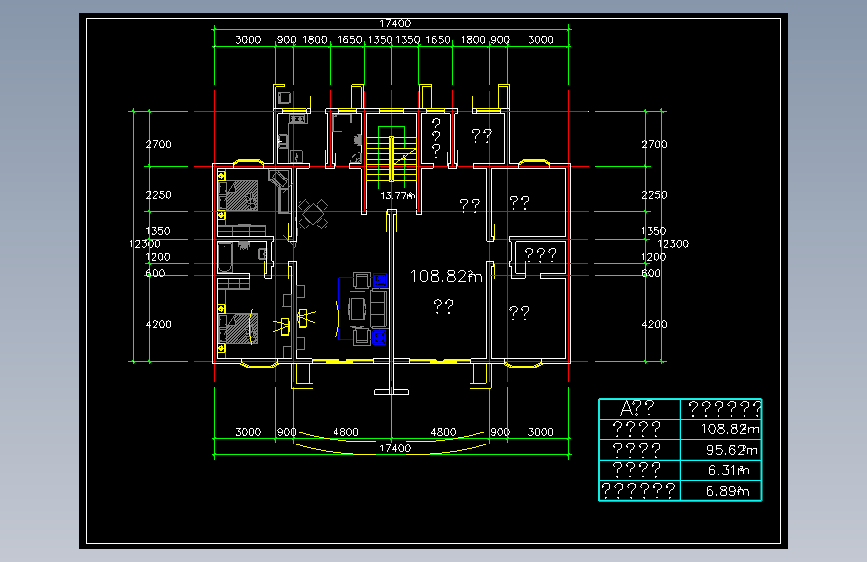
Task: Select the 2700 dimension on the left side
Action: [x=159, y=144]
